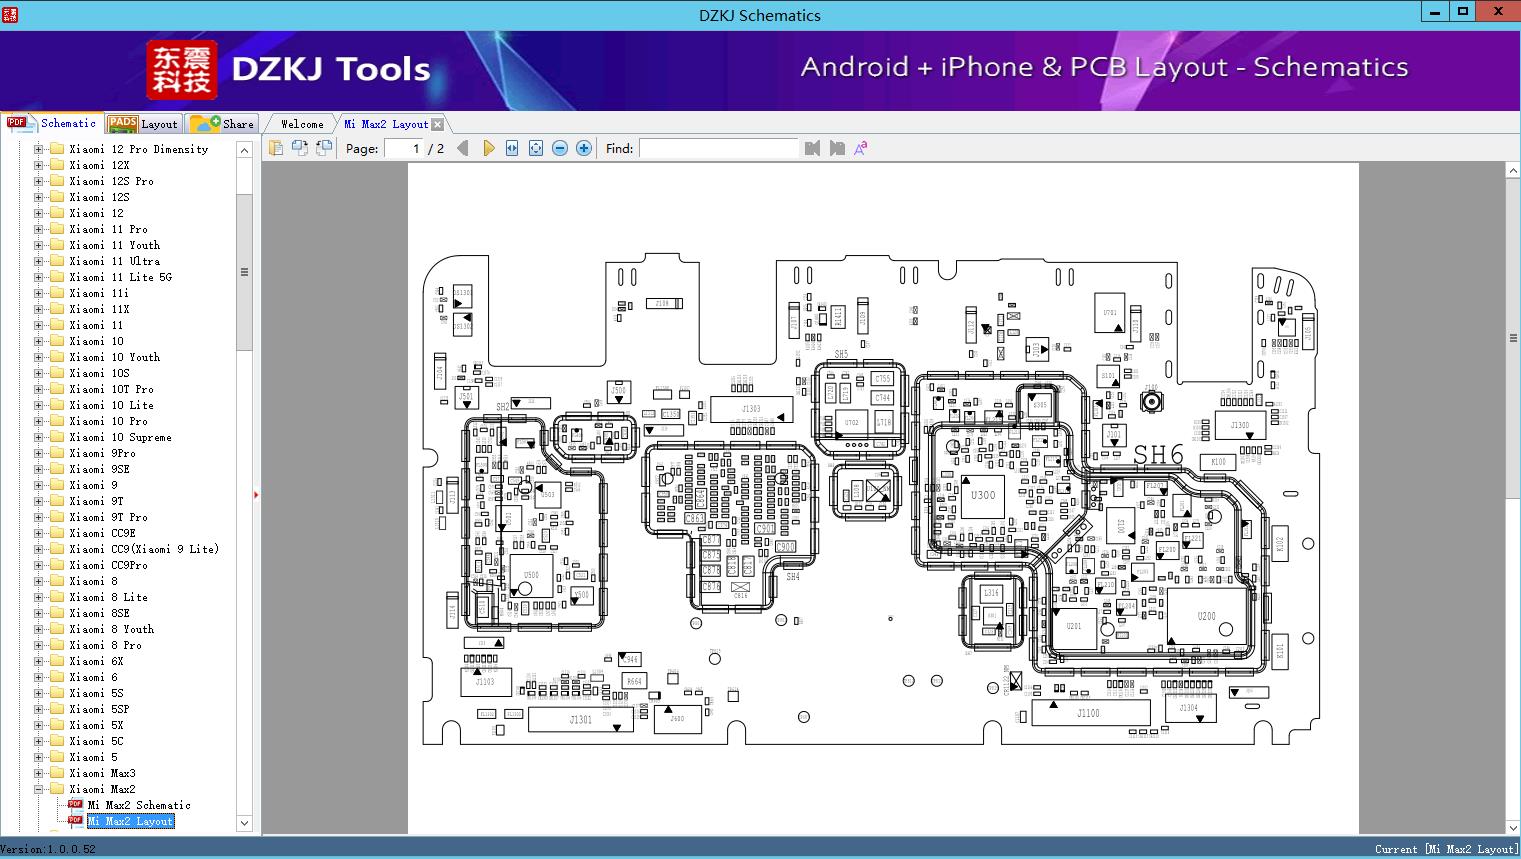Click the Current [Mi Max2 Layout] status text
The height and width of the screenshot is (859, 1521).
(x=1446, y=849)
